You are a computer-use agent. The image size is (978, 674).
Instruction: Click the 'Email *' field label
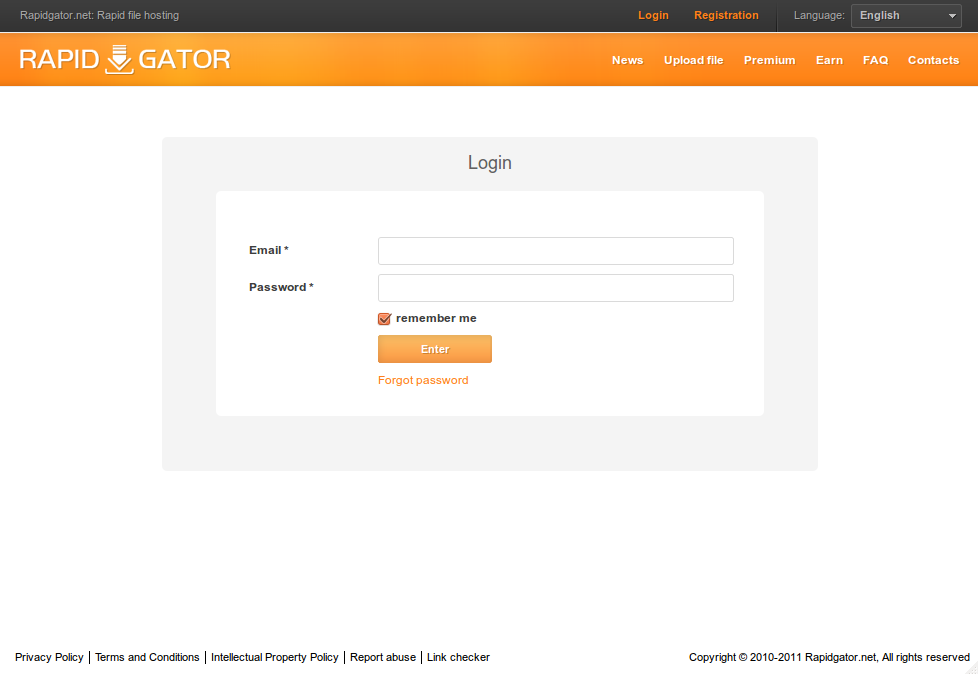(x=269, y=250)
